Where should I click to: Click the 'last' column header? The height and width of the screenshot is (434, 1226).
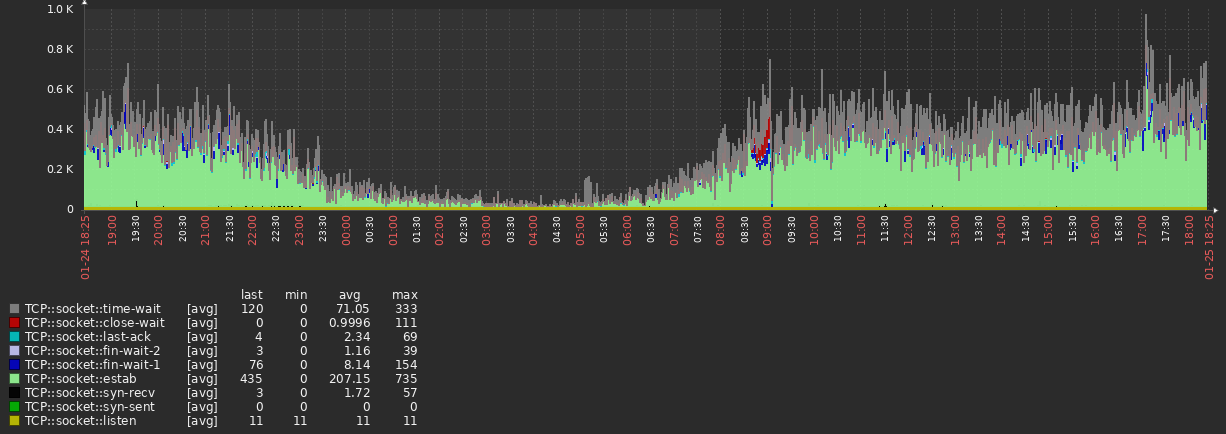point(252,295)
